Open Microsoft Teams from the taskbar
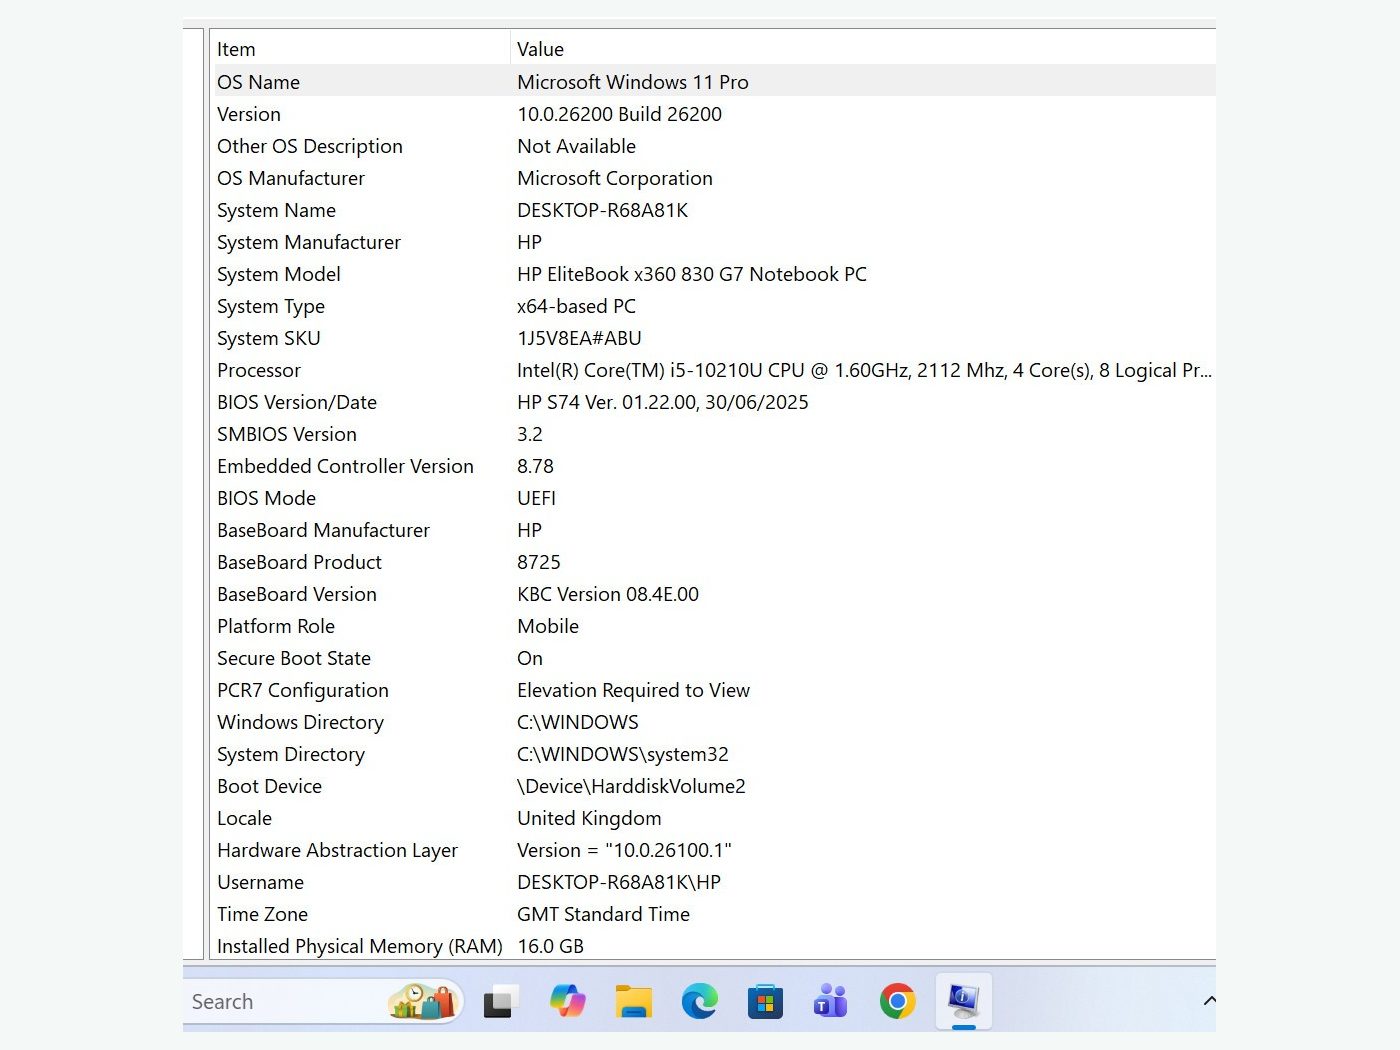This screenshot has height=1050, width=1400. click(831, 1001)
